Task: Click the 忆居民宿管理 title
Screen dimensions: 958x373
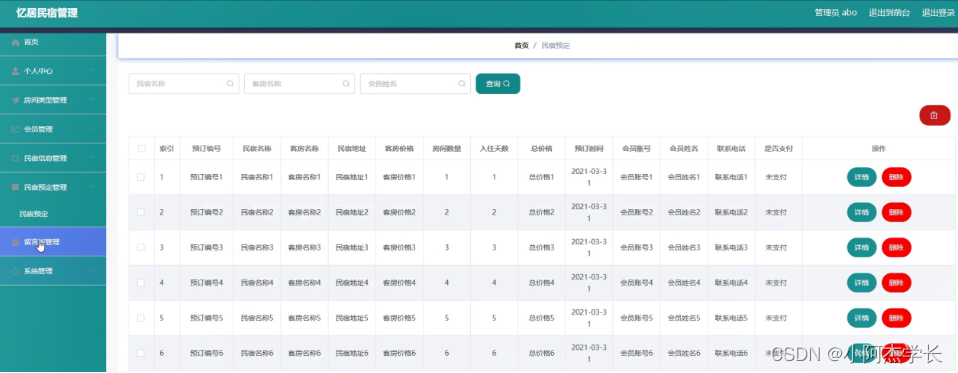Action: [x=47, y=13]
